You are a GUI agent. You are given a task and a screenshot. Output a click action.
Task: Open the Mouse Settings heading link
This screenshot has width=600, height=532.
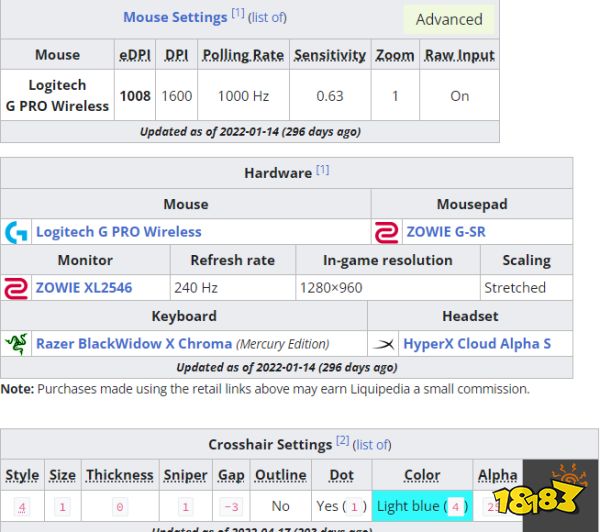[x=175, y=17]
